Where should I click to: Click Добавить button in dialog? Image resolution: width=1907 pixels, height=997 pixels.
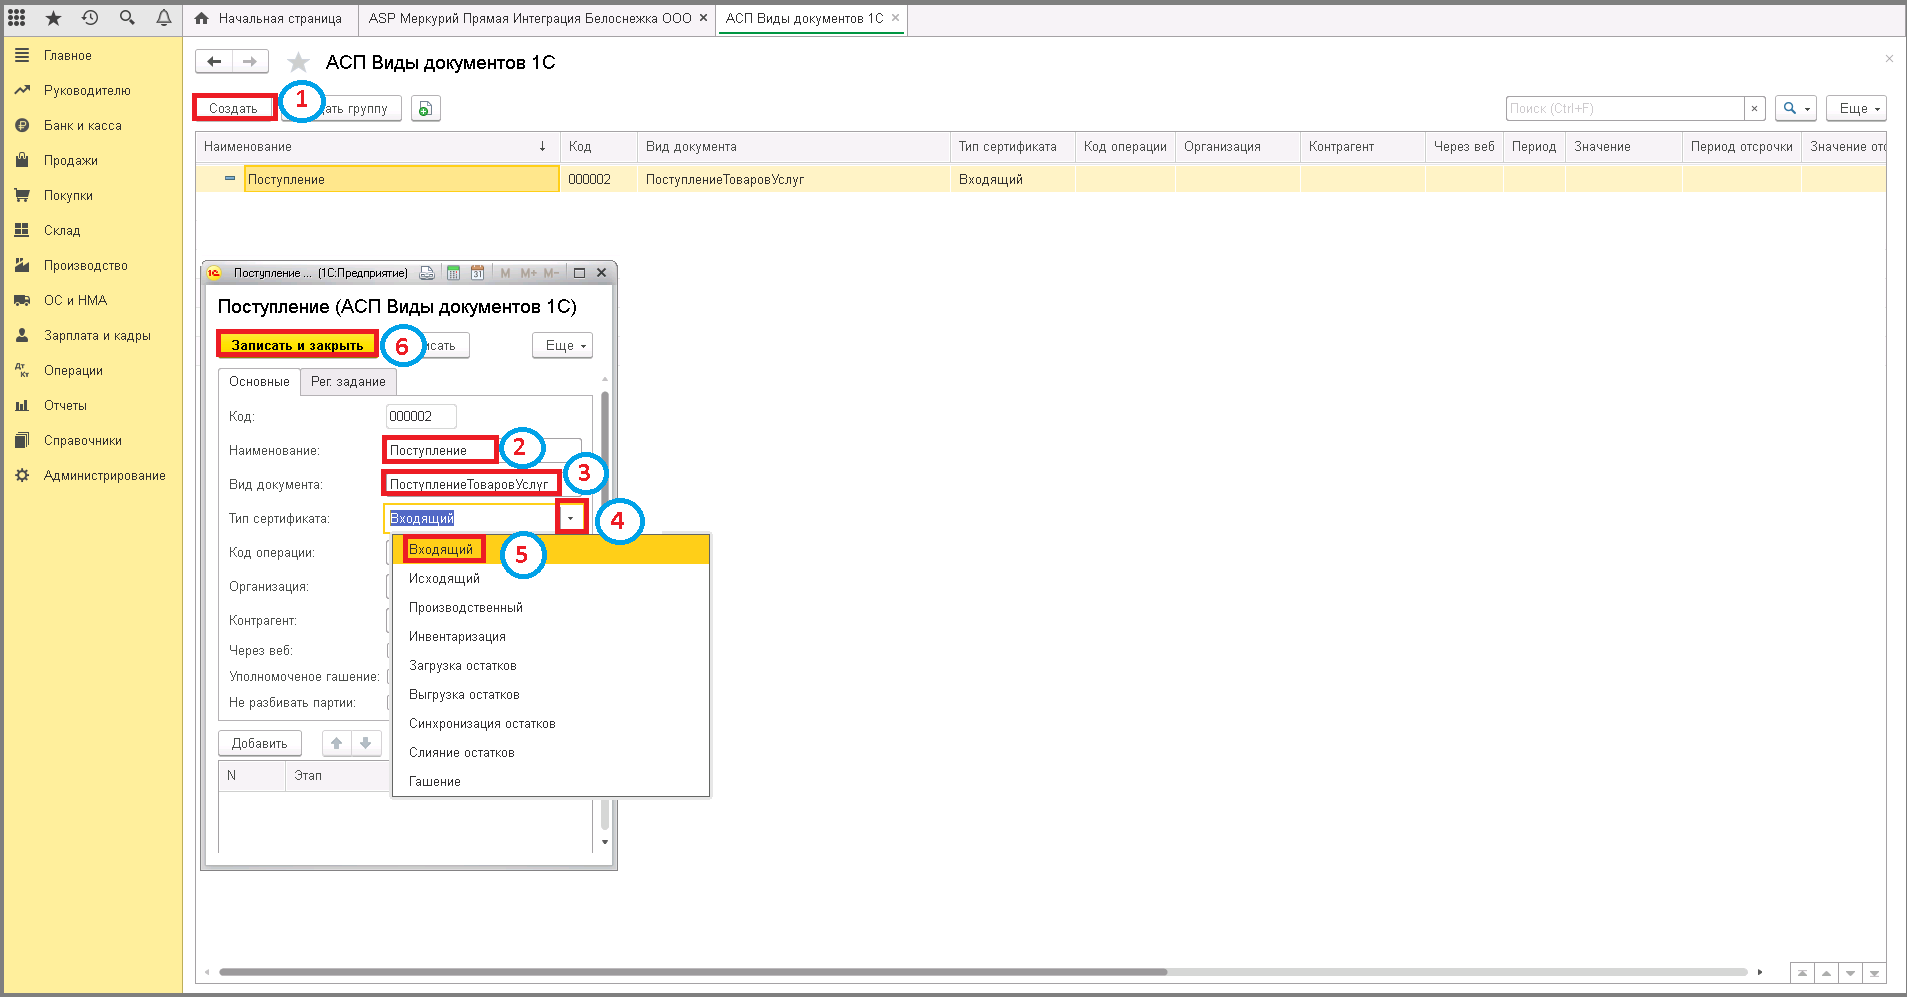pos(260,743)
